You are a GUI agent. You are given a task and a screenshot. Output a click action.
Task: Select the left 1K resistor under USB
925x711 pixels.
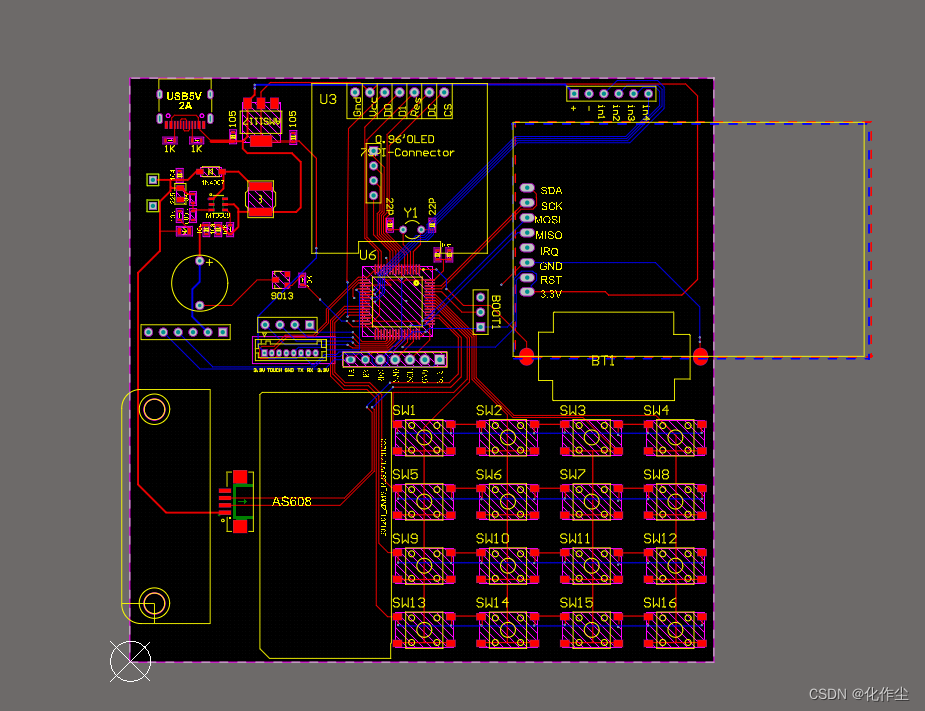pos(170,140)
